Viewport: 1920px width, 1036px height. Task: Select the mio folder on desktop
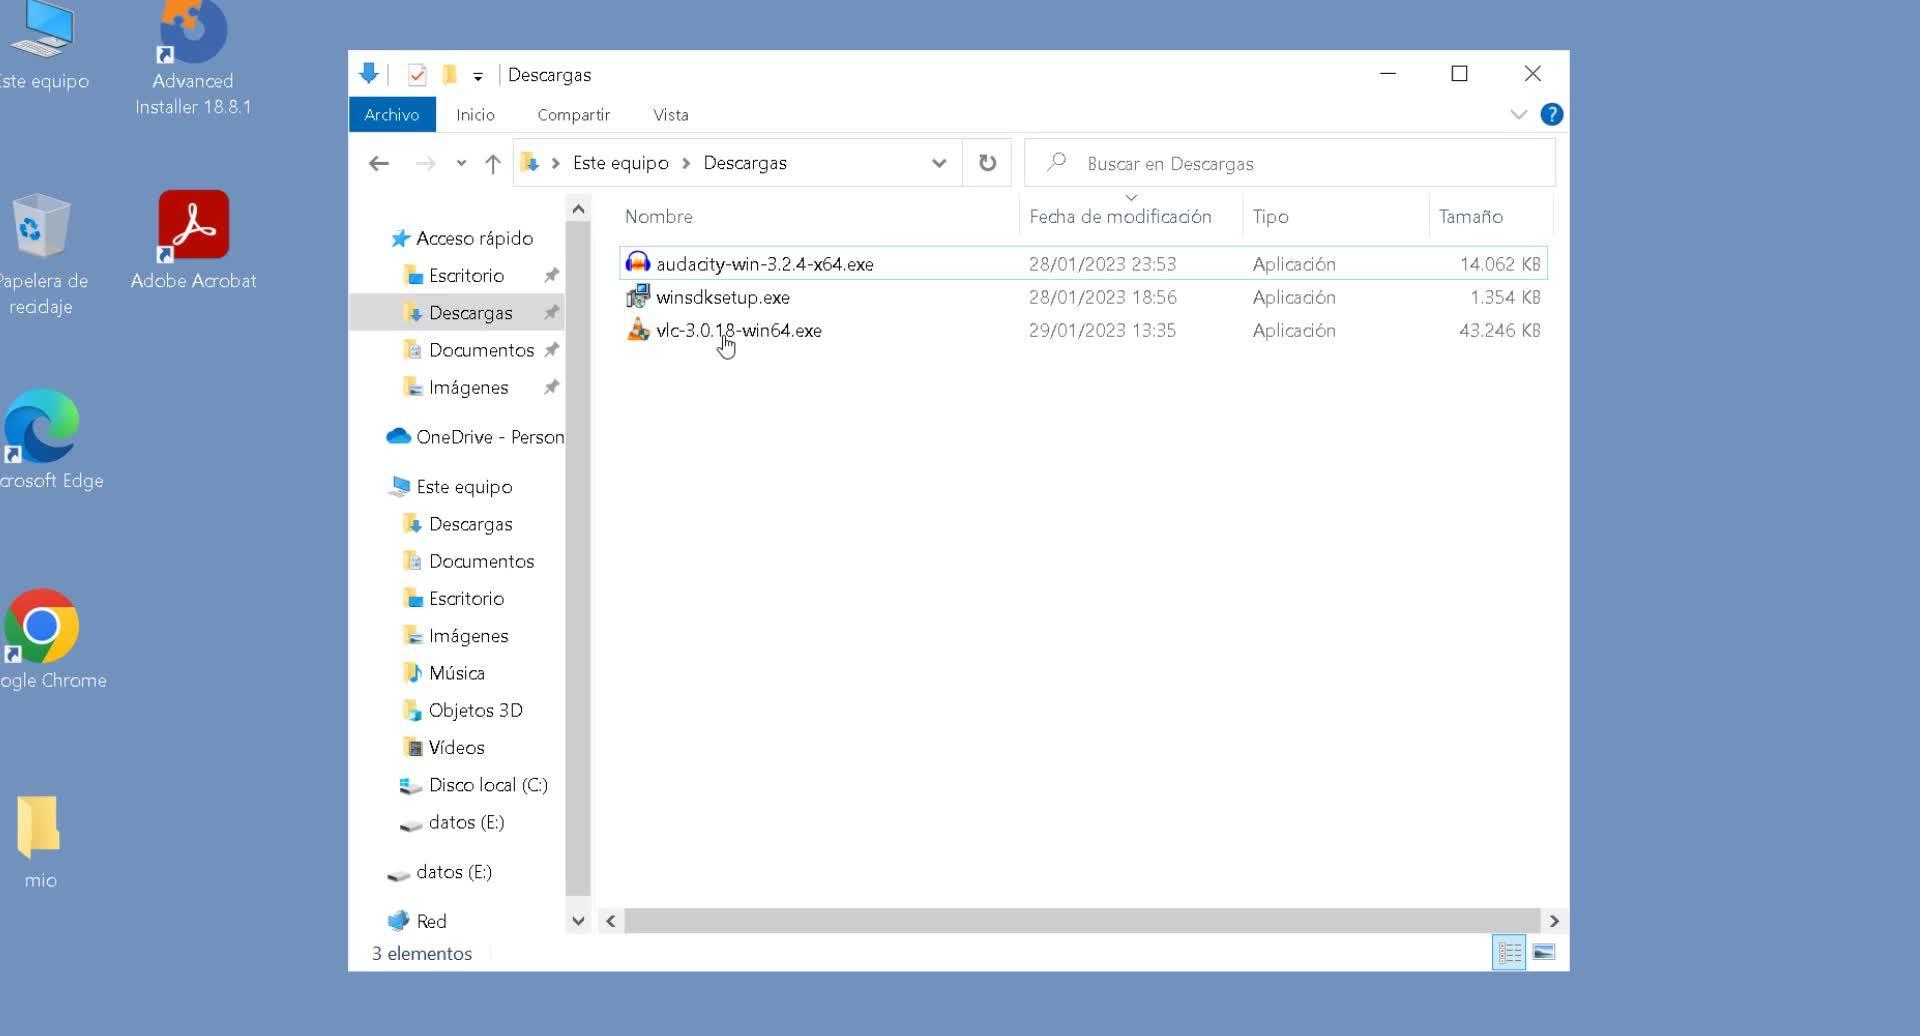point(40,842)
